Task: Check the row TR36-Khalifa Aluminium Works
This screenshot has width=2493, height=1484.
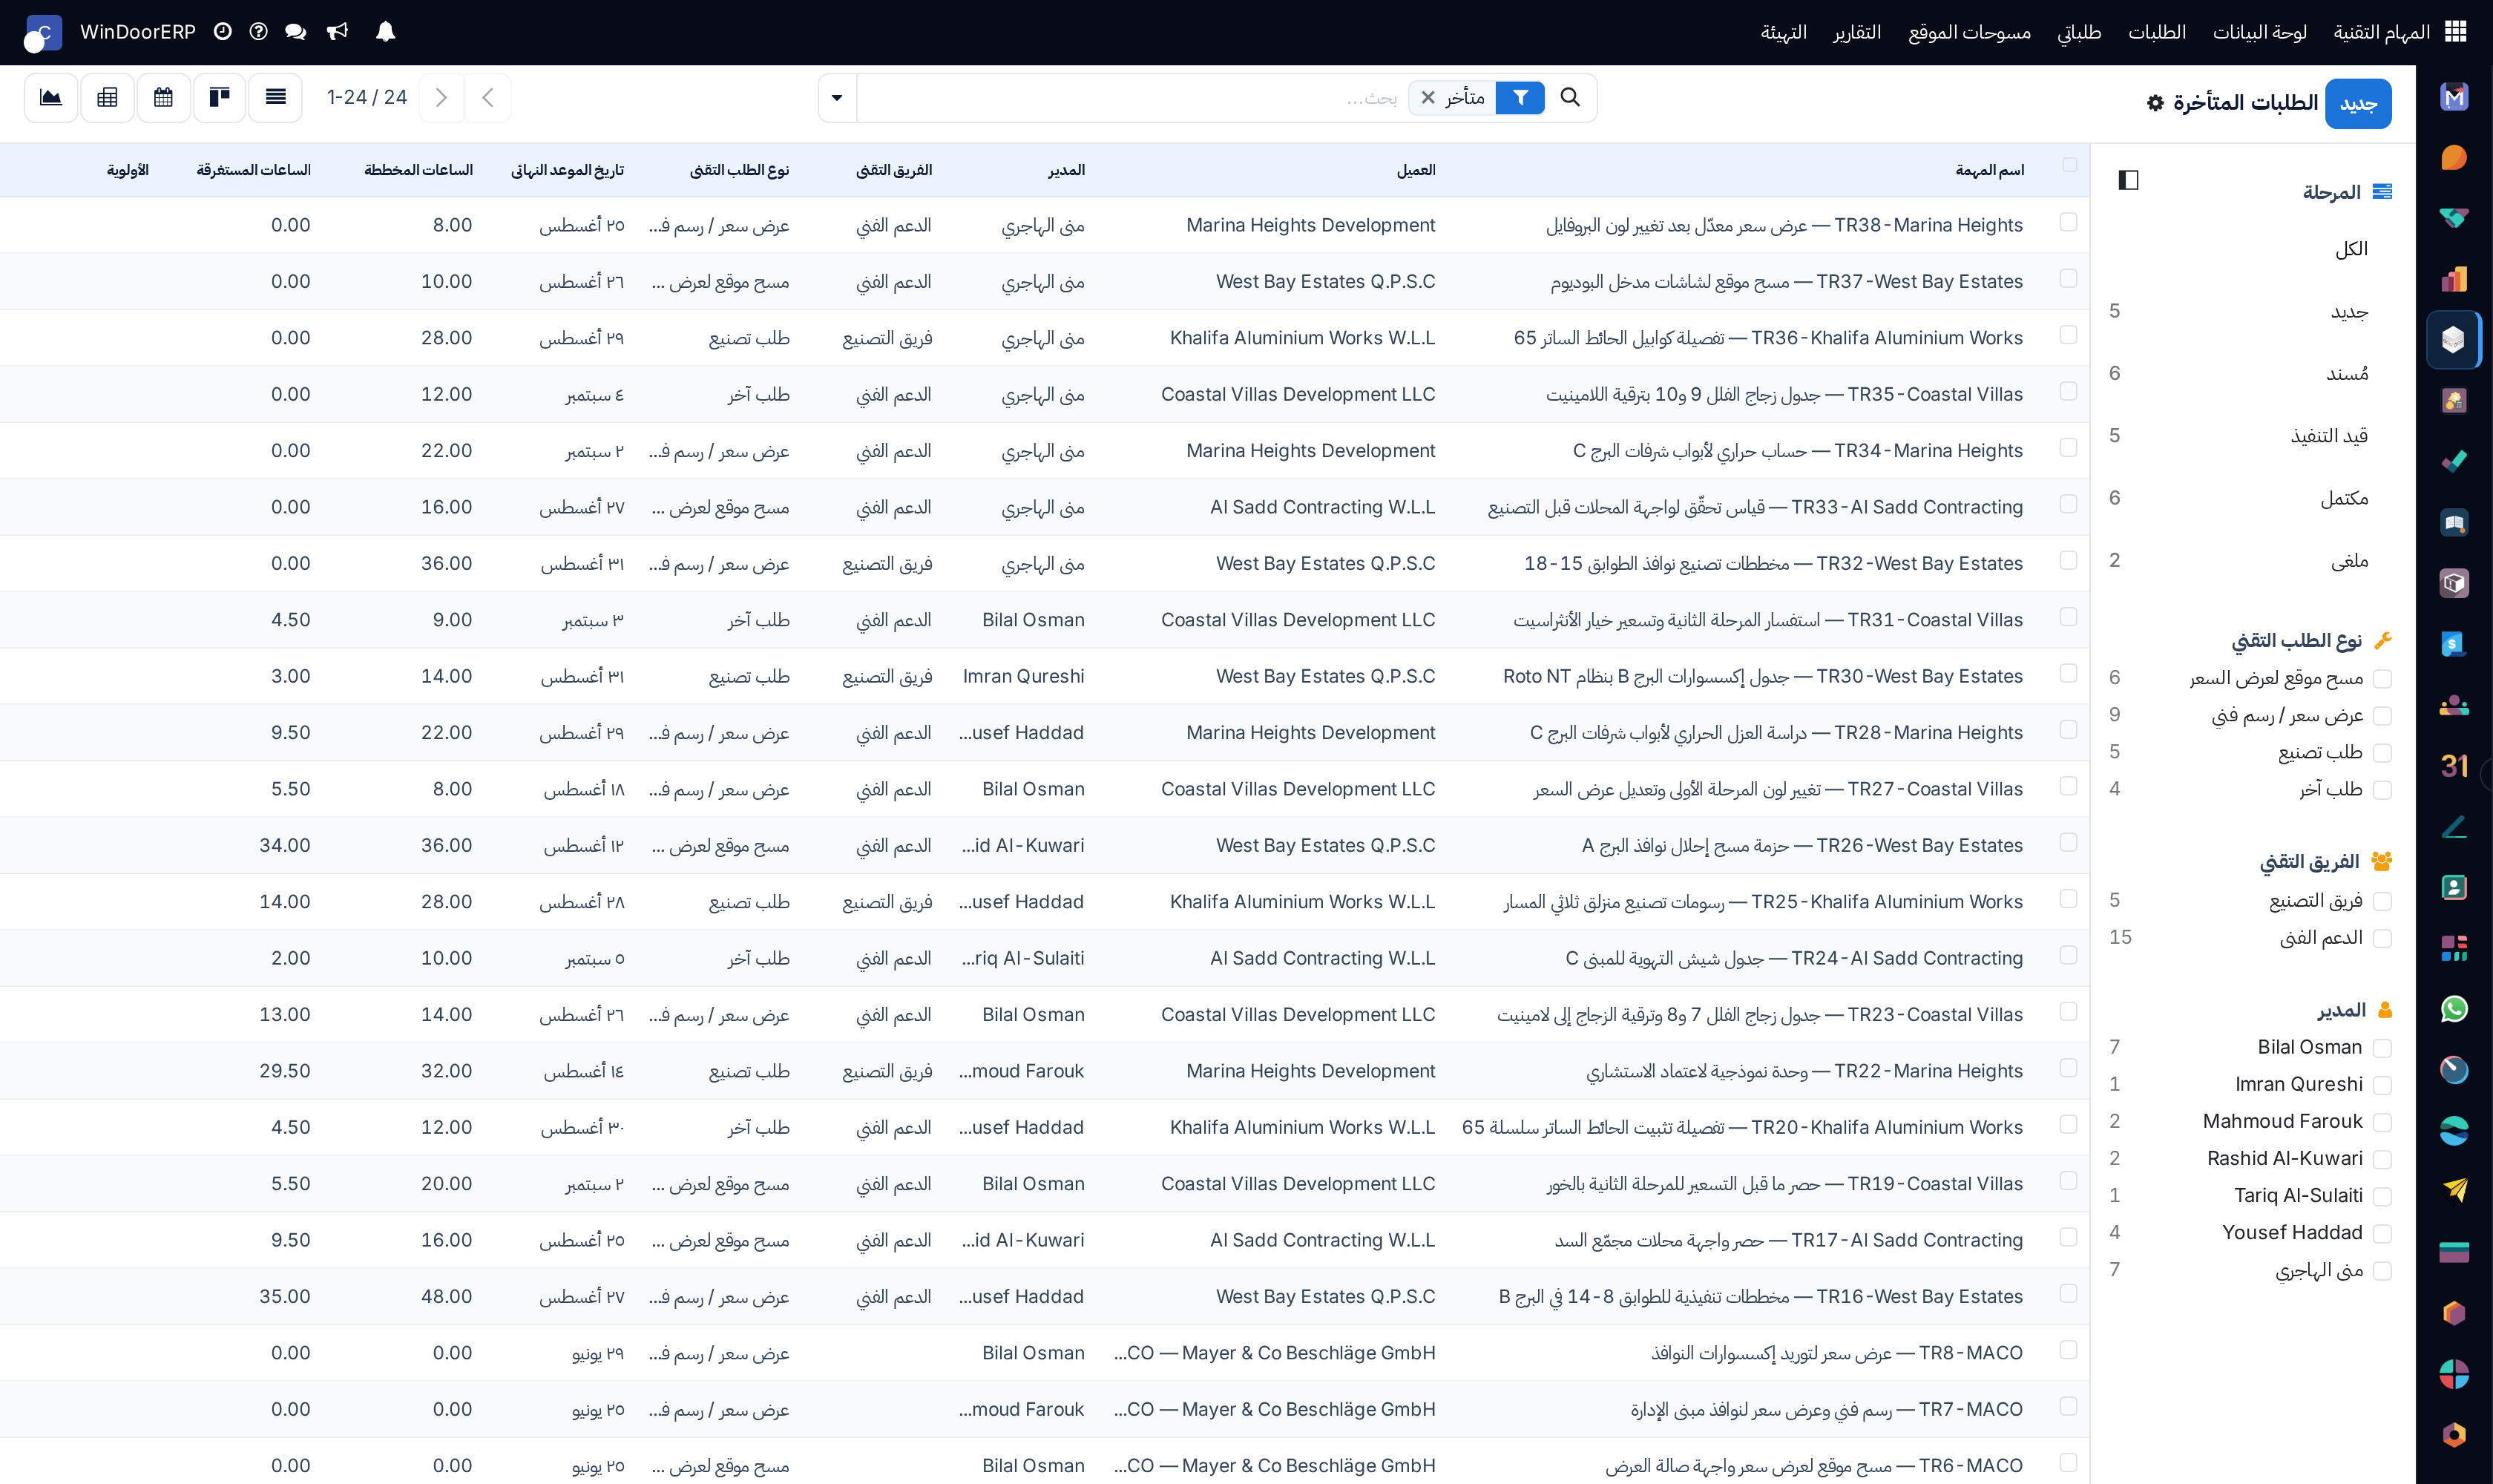Action: tap(2069, 335)
